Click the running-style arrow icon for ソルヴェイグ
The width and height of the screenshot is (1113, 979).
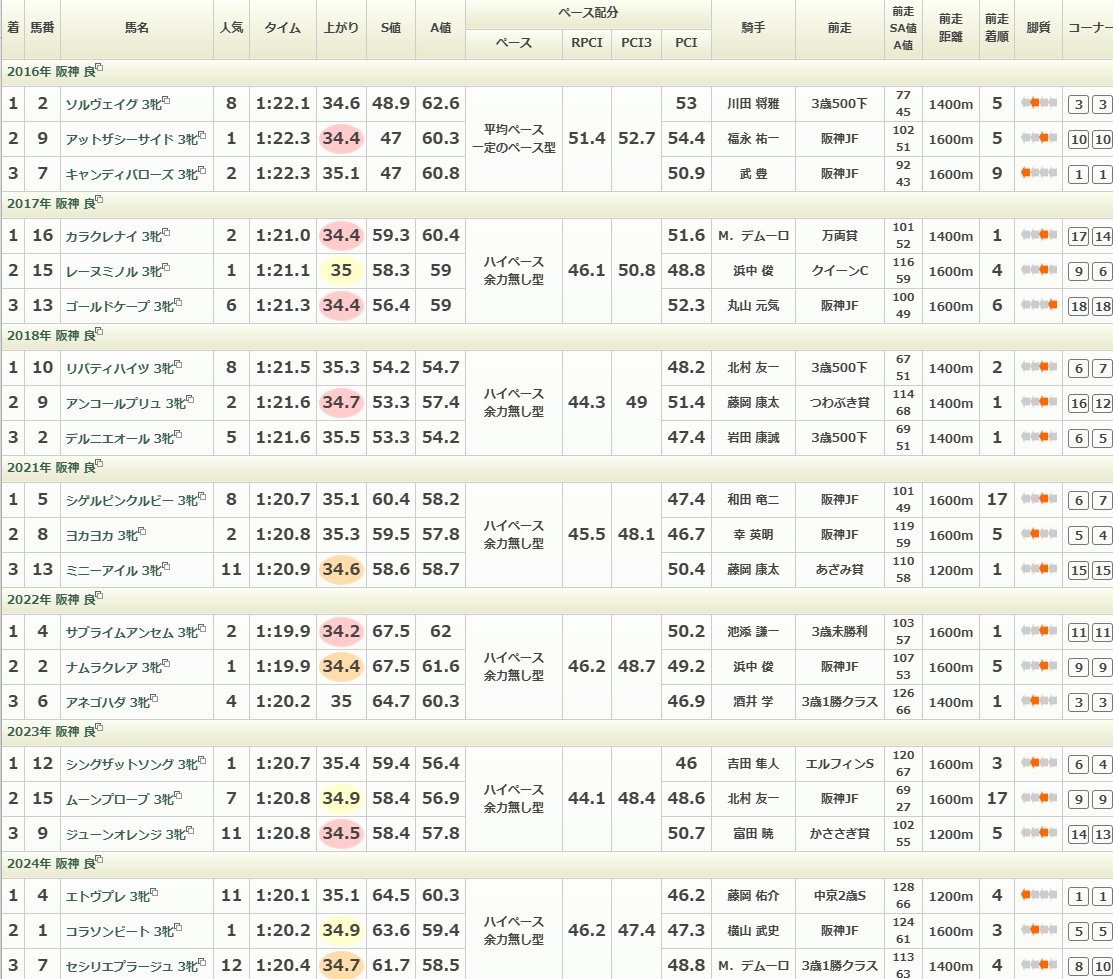(x=1039, y=104)
